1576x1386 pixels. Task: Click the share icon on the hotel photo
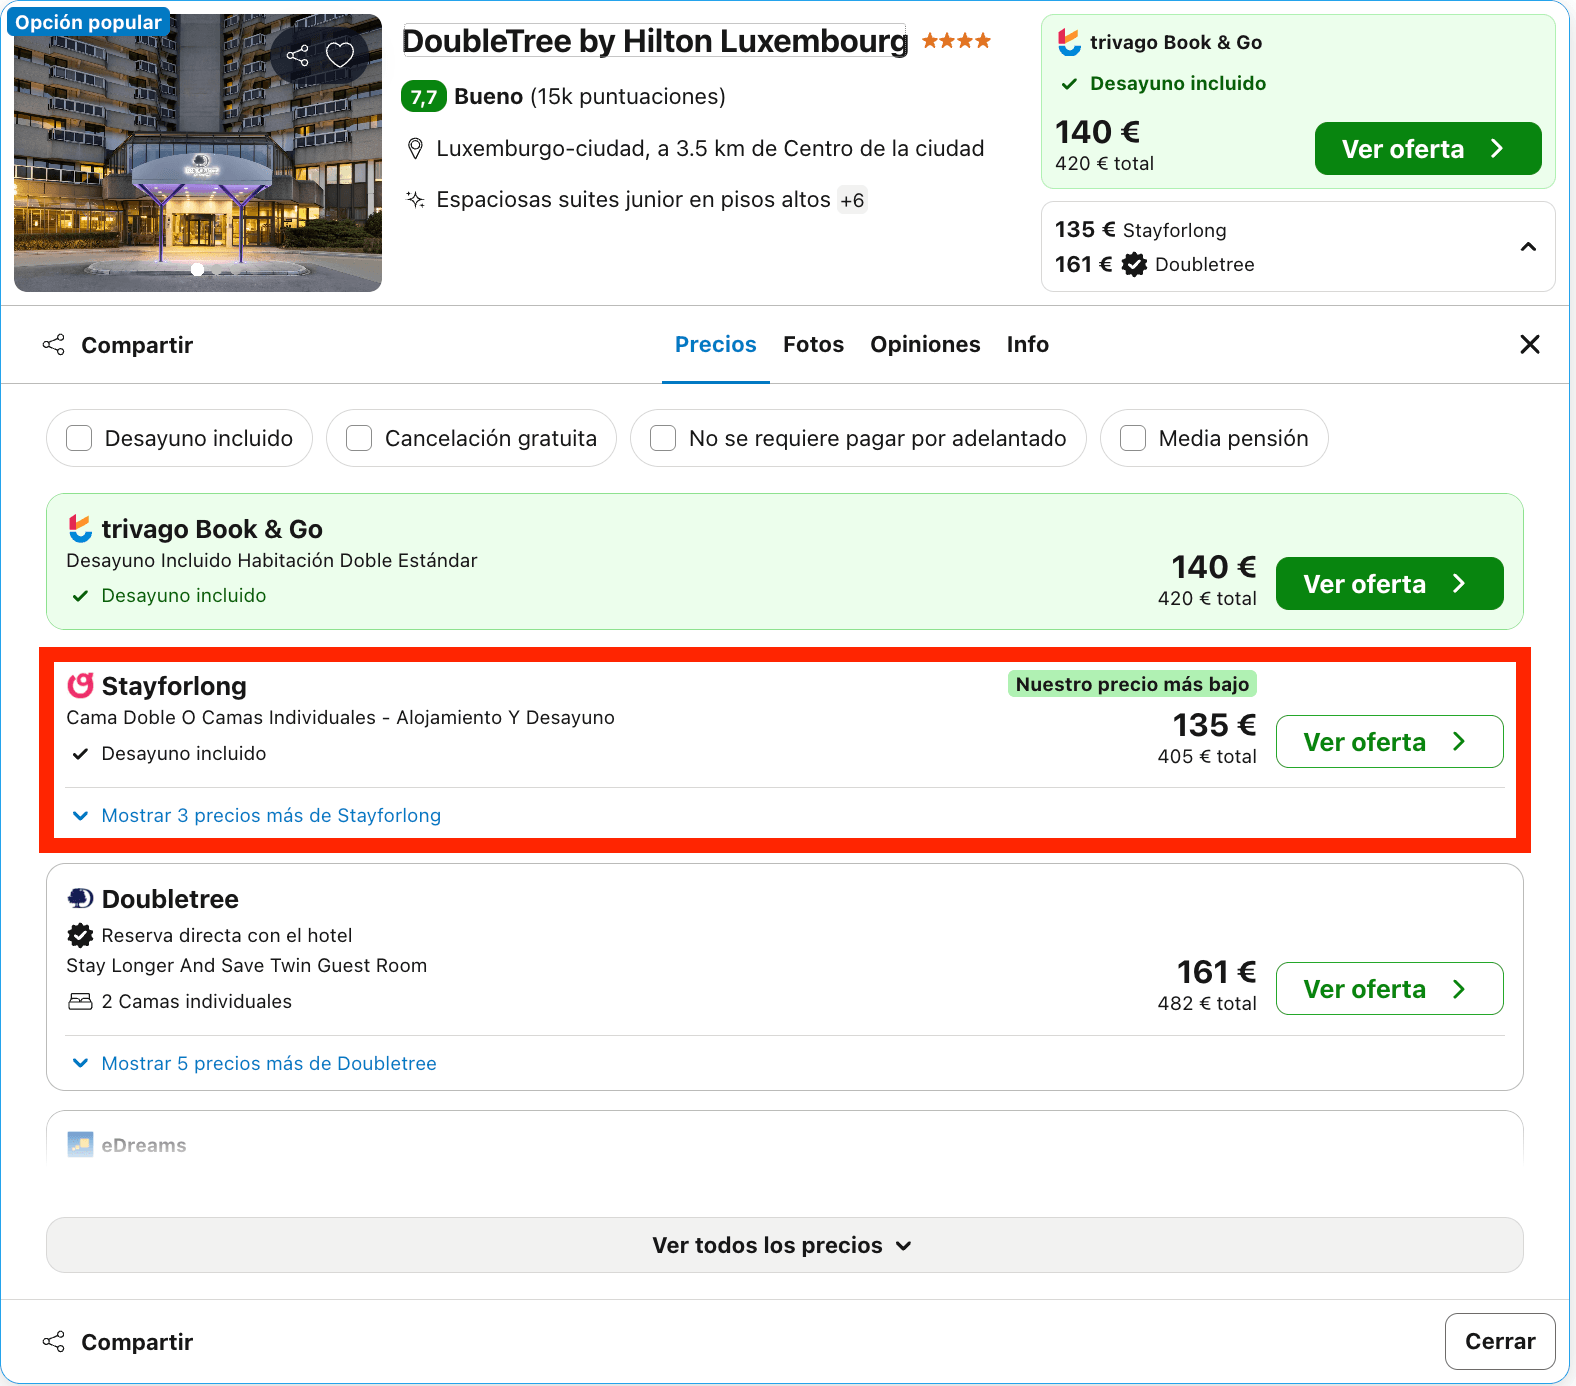point(297,55)
